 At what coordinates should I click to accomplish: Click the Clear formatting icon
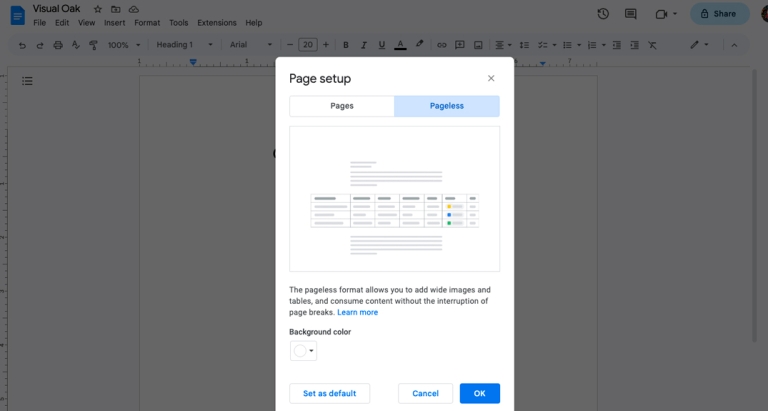click(x=652, y=45)
